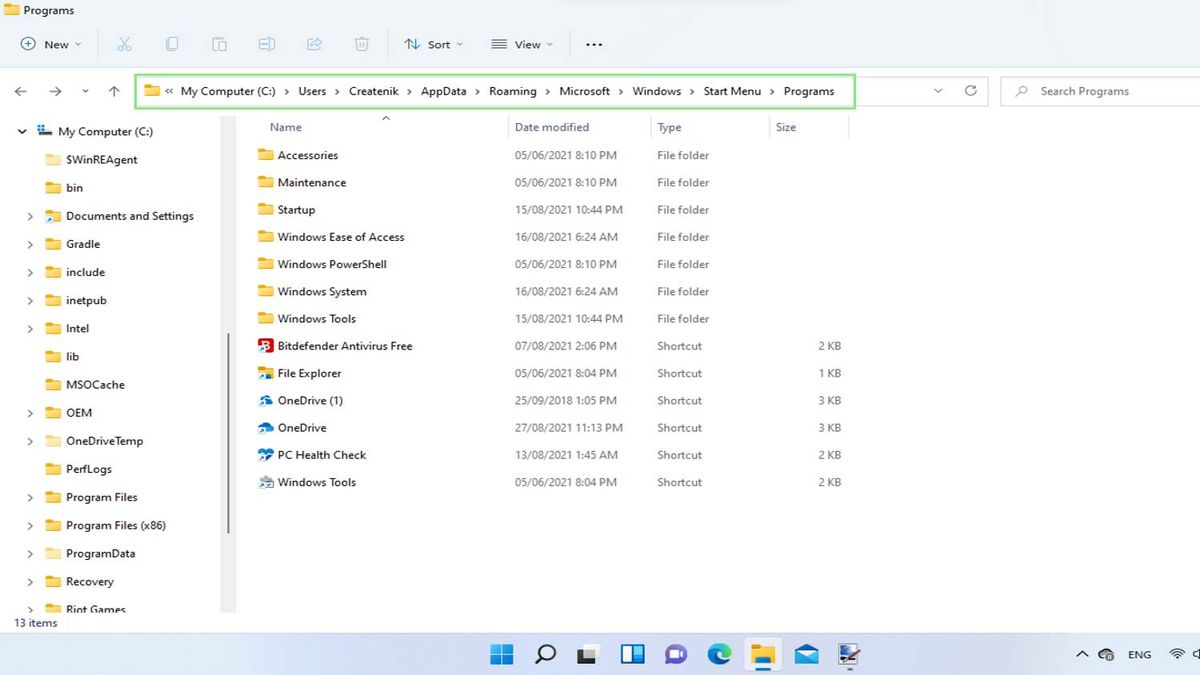Select the Copy icon
1200x675 pixels.
pos(172,44)
